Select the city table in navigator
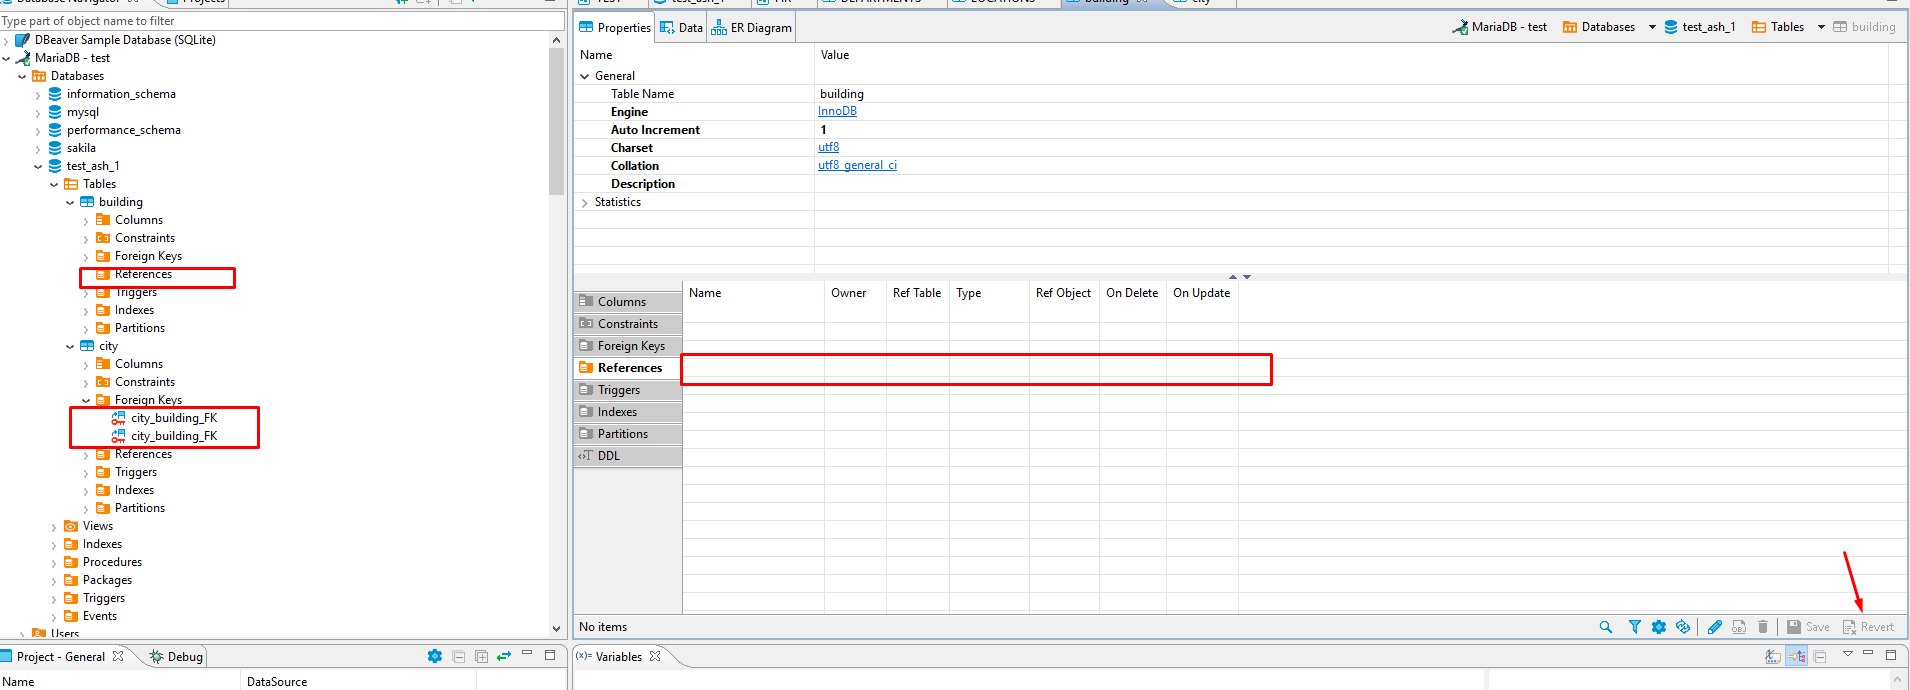The width and height of the screenshot is (1910, 690). pyautogui.click(x=108, y=346)
